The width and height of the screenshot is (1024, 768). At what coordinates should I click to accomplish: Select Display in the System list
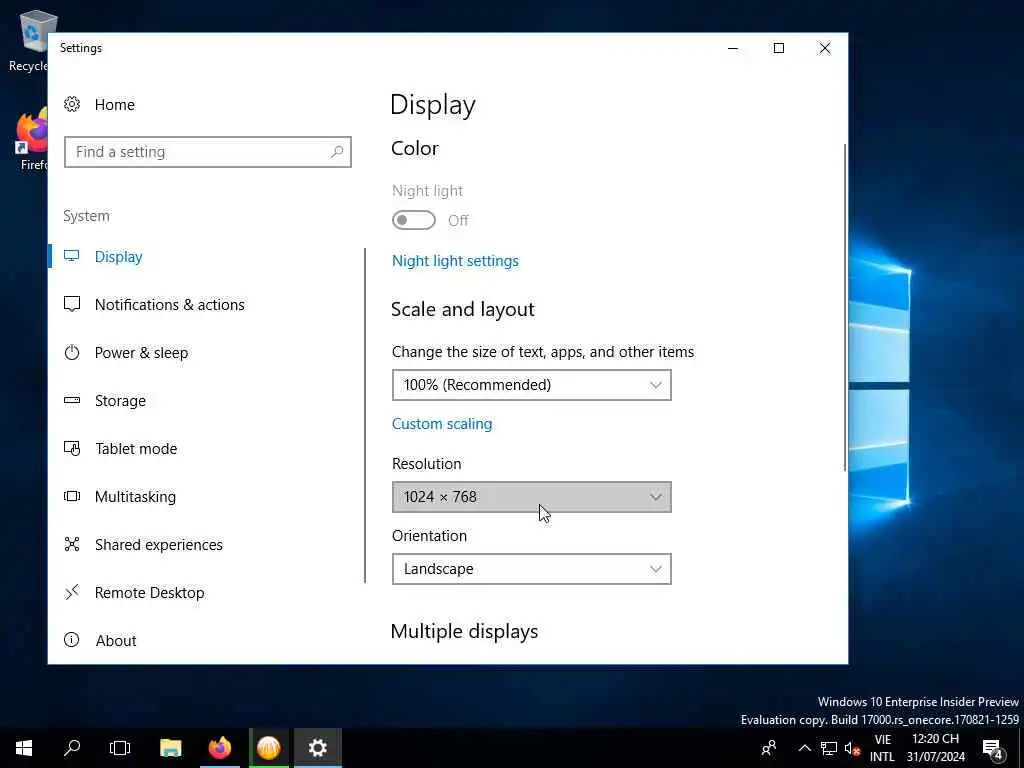(x=118, y=257)
